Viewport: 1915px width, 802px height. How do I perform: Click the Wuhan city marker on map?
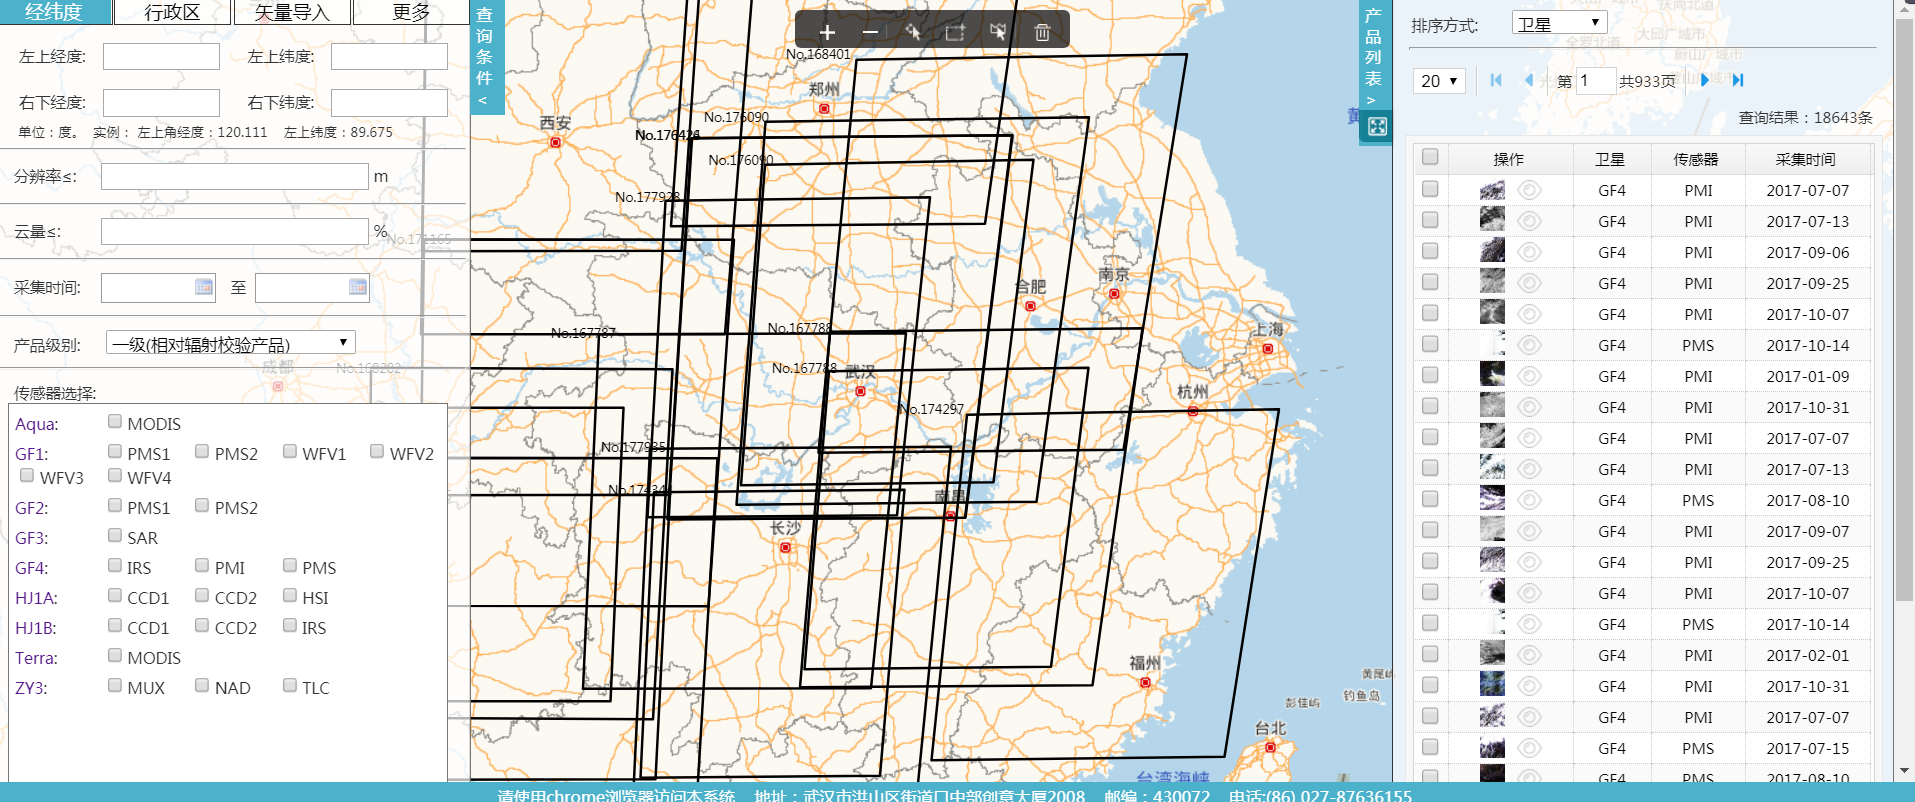click(x=860, y=391)
